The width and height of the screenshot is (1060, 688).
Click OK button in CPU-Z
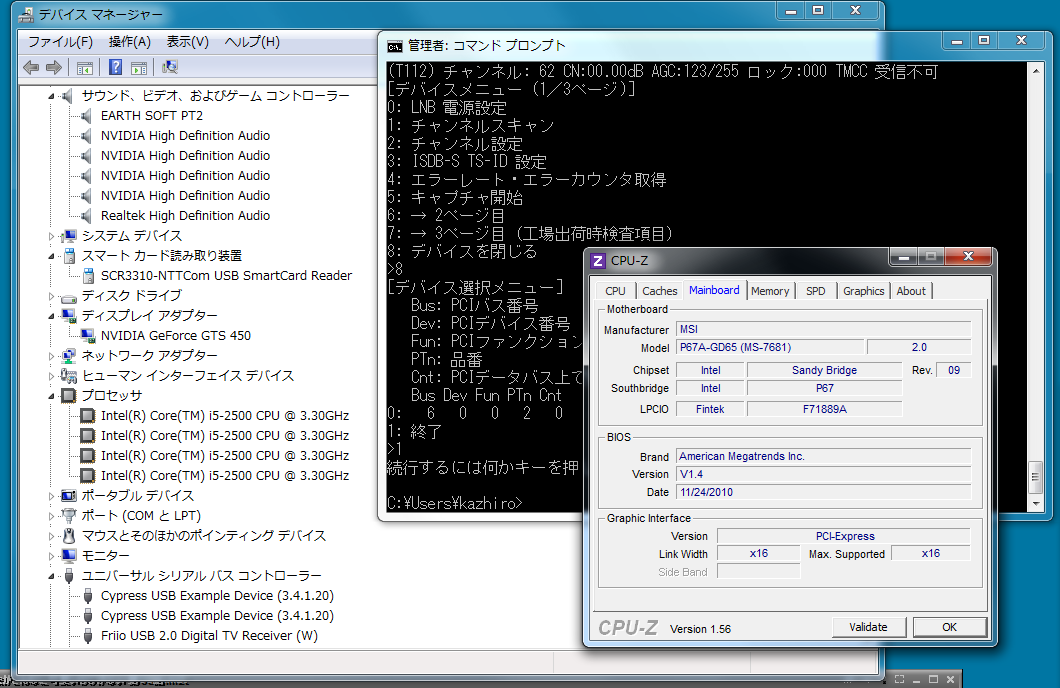[x=949, y=627]
